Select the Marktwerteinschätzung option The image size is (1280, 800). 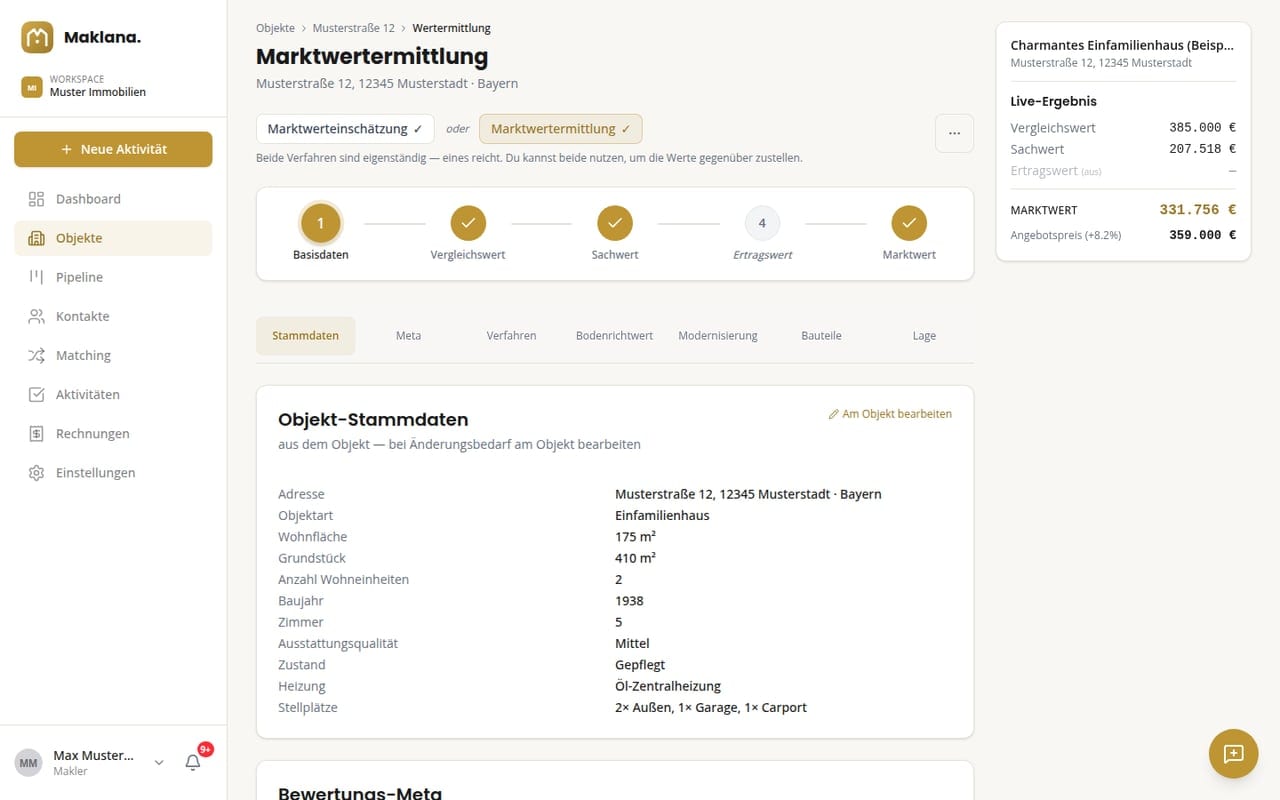[345, 129]
